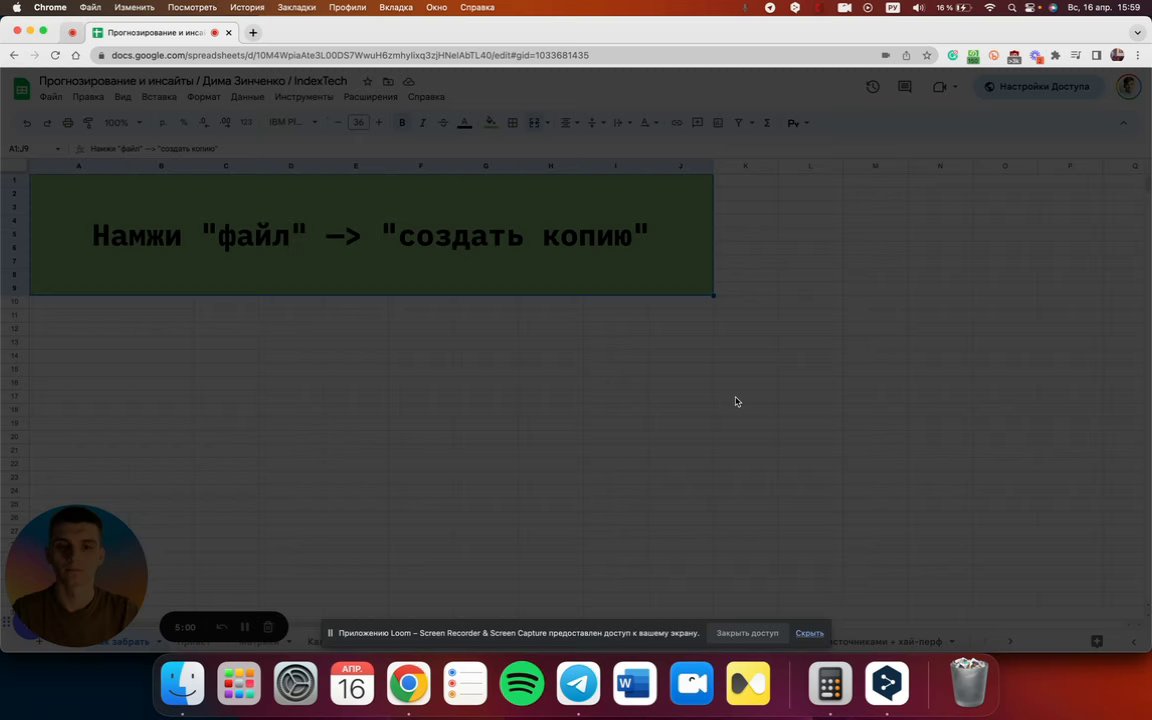Increase font size with plus button
The width and height of the screenshot is (1152, 720).
(x=379, y=123)
